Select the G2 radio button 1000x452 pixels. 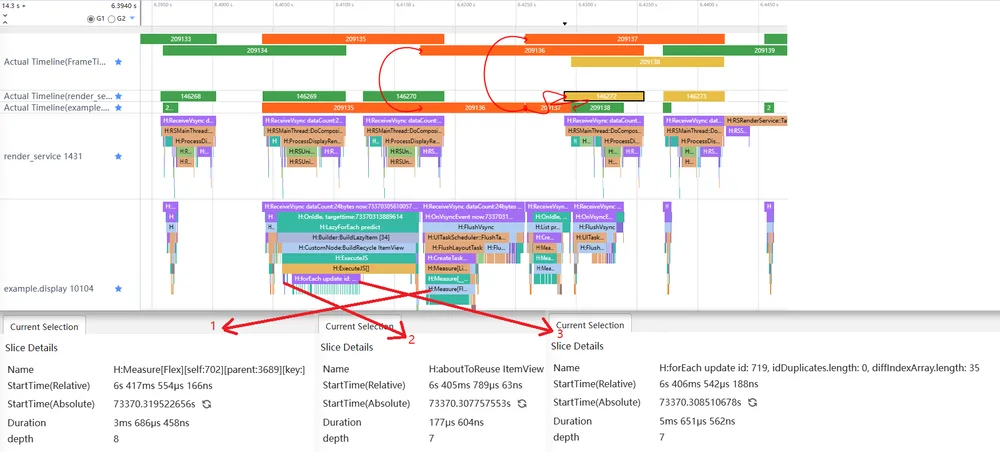[112, 19]
